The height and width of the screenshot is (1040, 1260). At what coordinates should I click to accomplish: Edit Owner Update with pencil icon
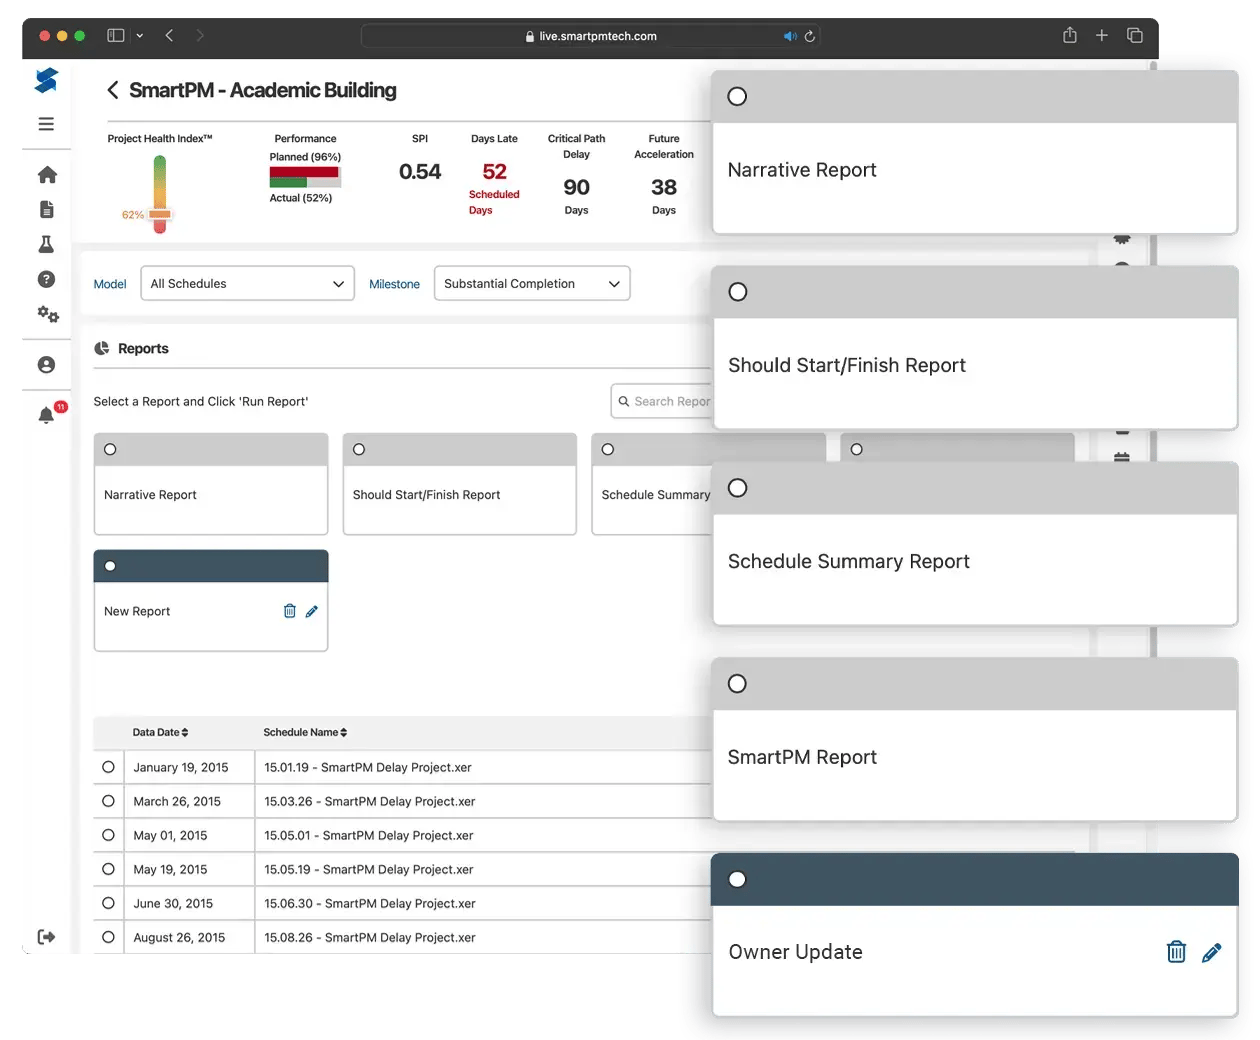tap(1211, 952)
